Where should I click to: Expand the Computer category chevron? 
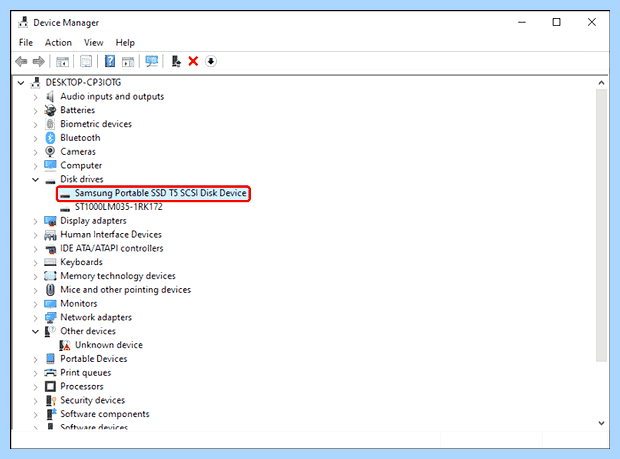[x=36, y=166]
